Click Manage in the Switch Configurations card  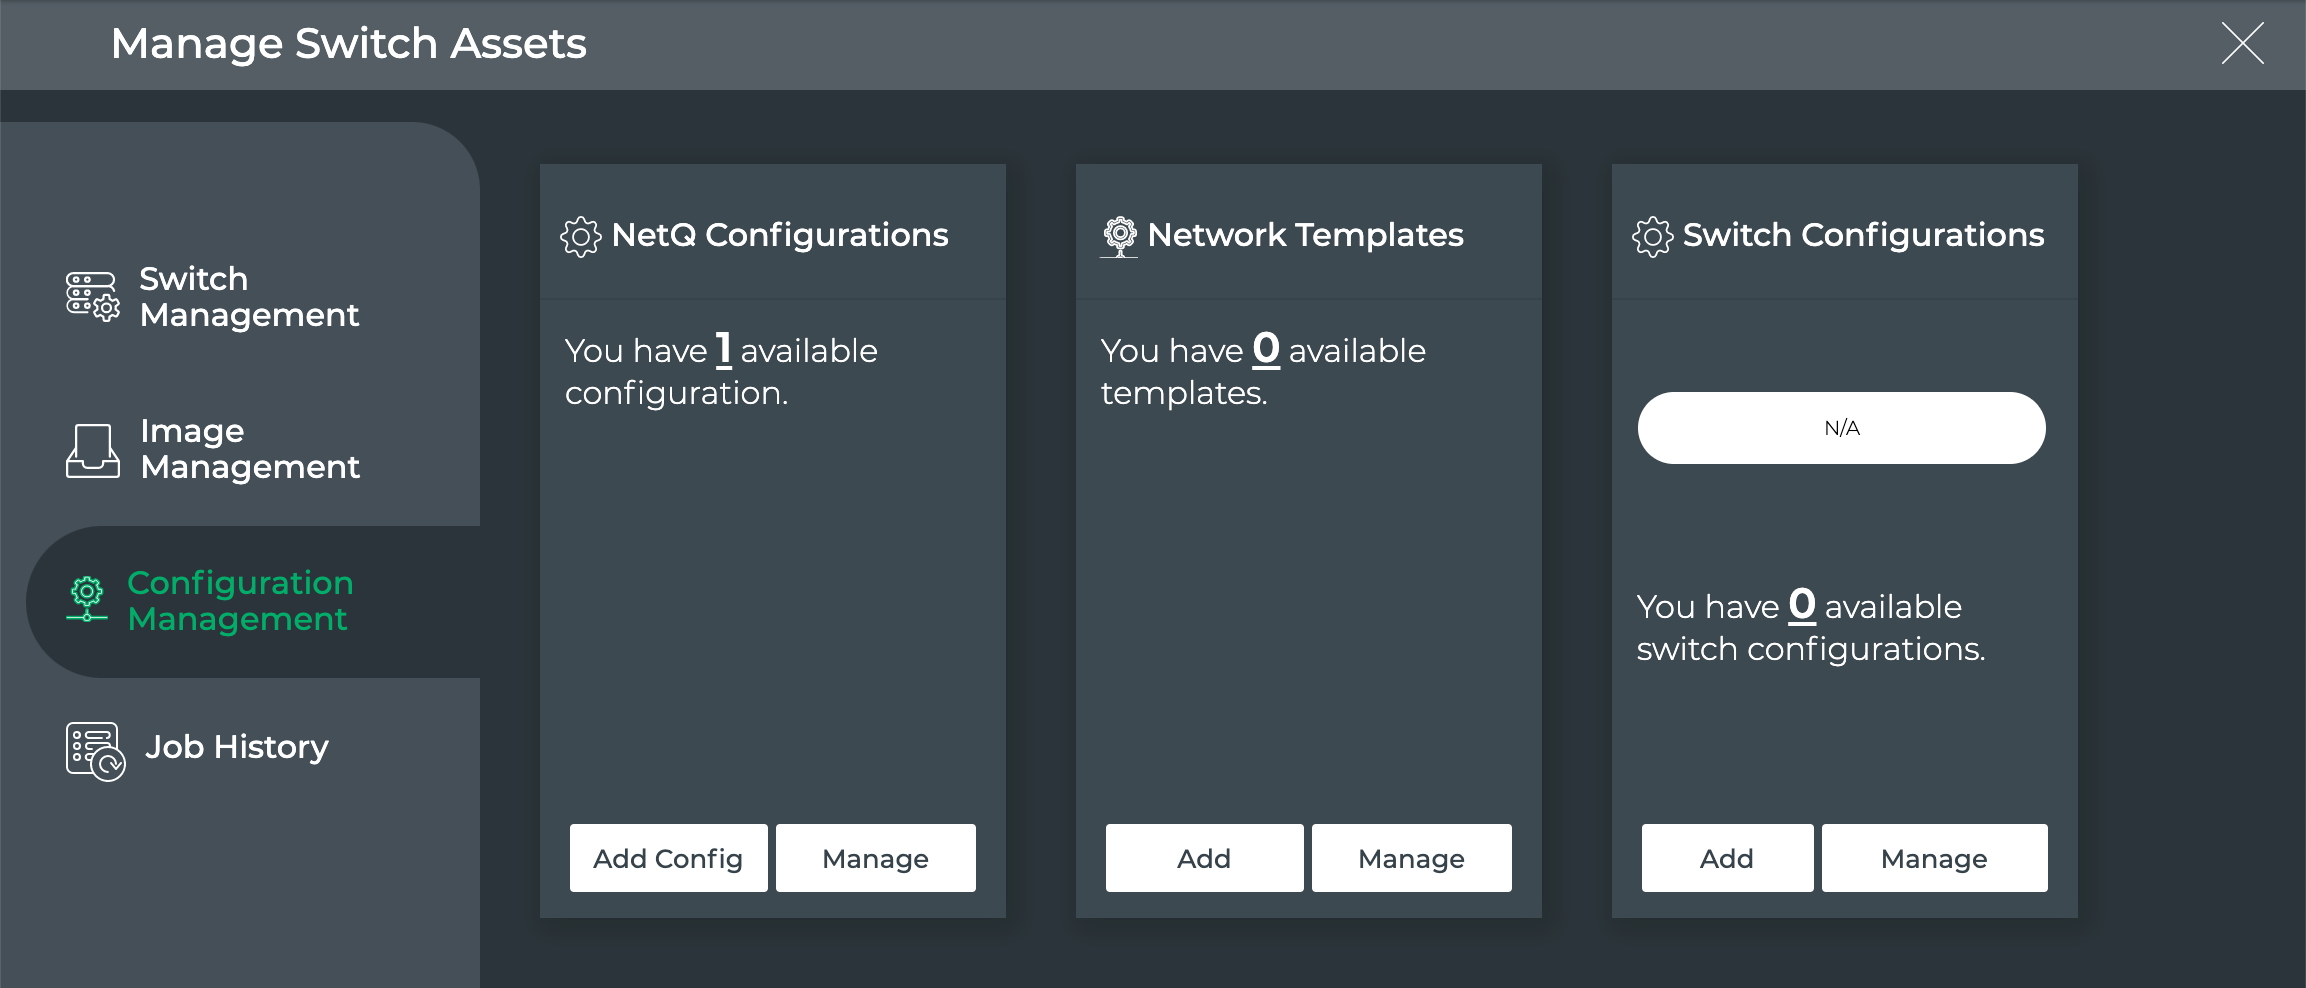[x=1934, y=858]
